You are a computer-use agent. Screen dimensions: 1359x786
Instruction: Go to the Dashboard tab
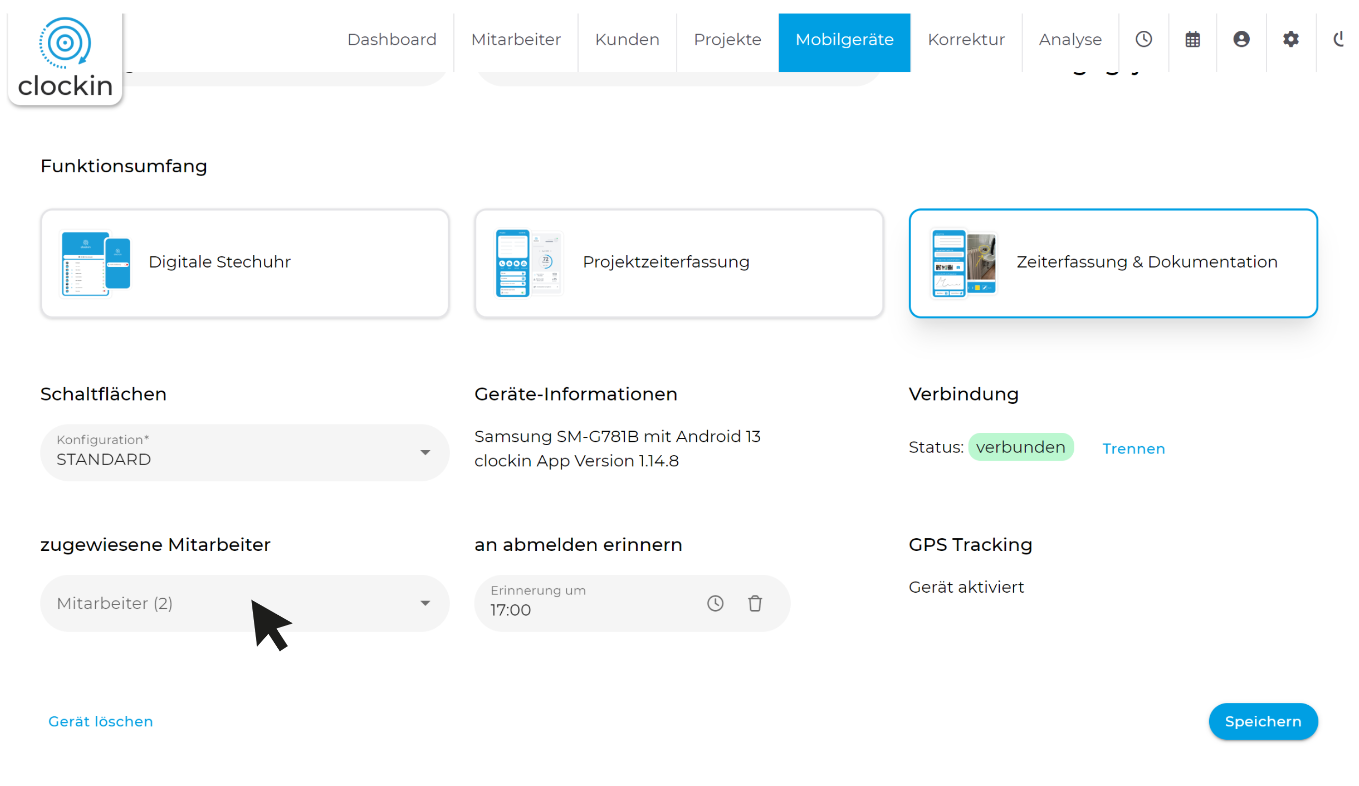pos(392,40)
